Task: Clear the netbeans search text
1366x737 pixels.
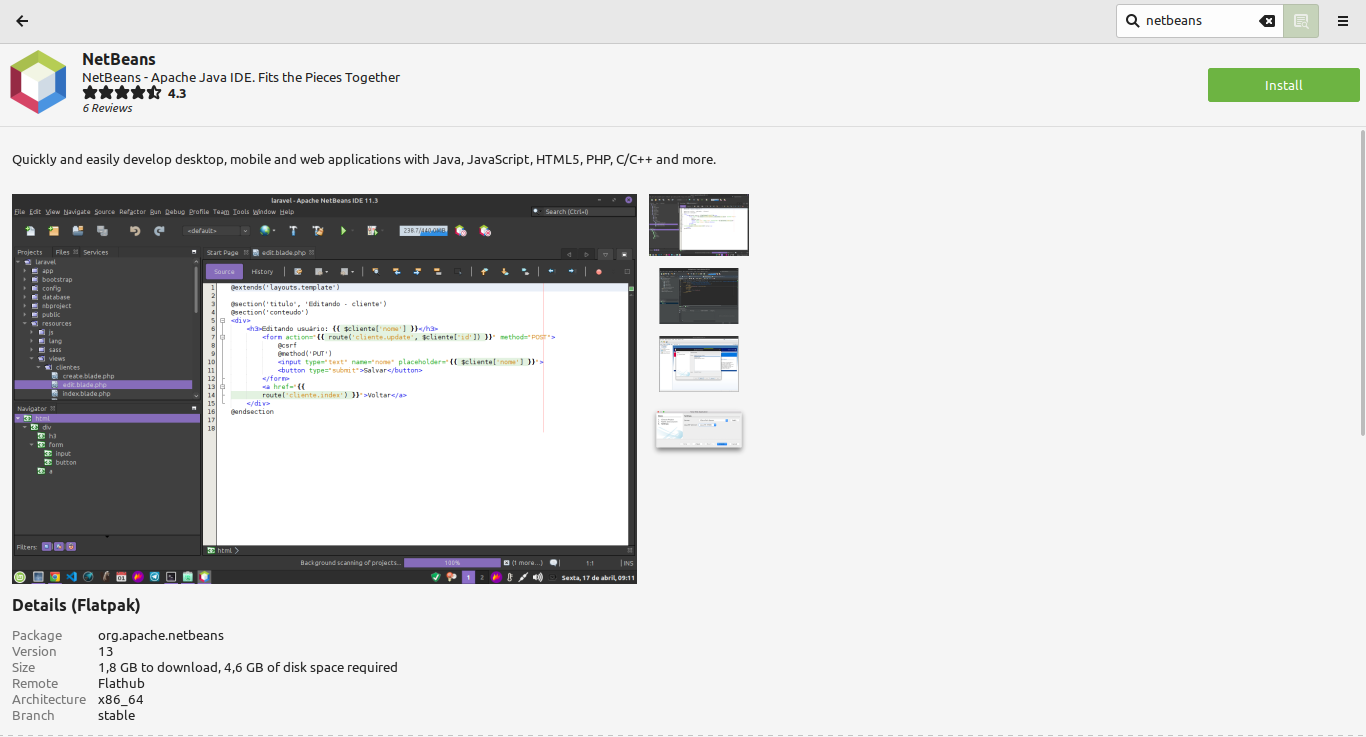Action: coord(1267,21)
